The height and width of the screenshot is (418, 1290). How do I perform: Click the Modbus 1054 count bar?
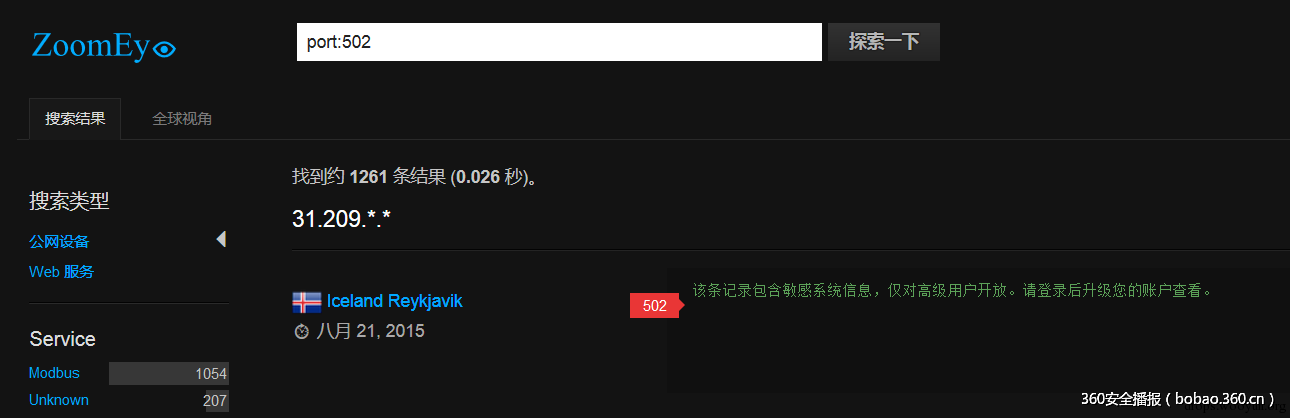click(x=169, y=374)
